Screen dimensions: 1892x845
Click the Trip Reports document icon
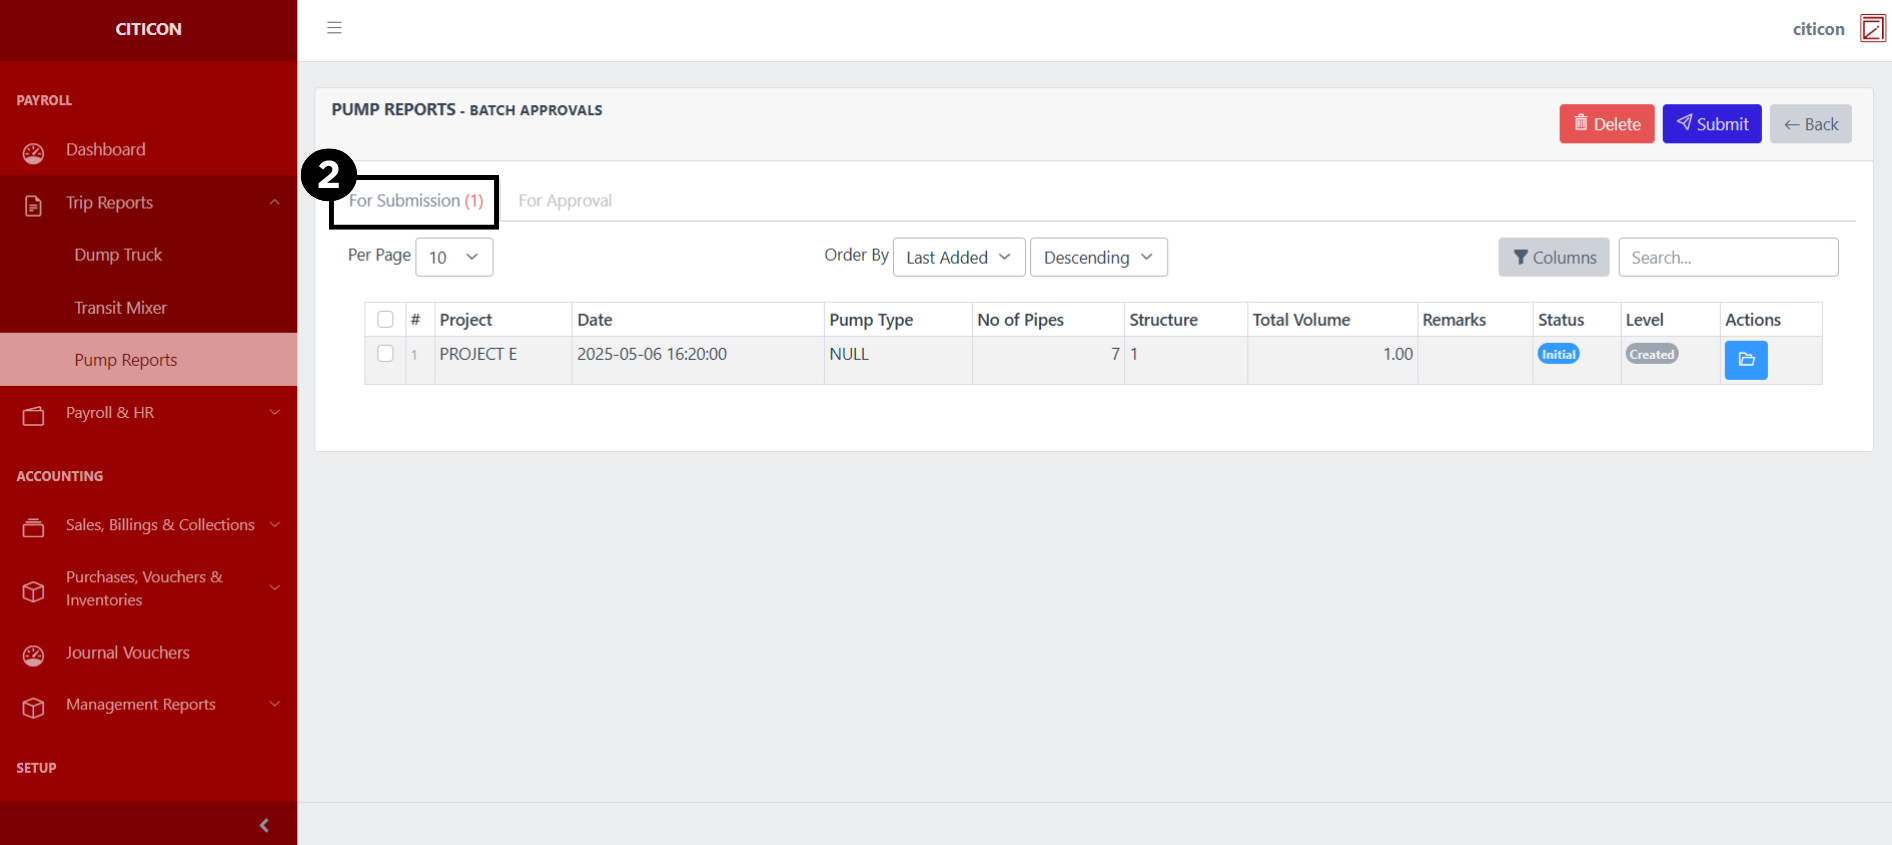(33, 205)
